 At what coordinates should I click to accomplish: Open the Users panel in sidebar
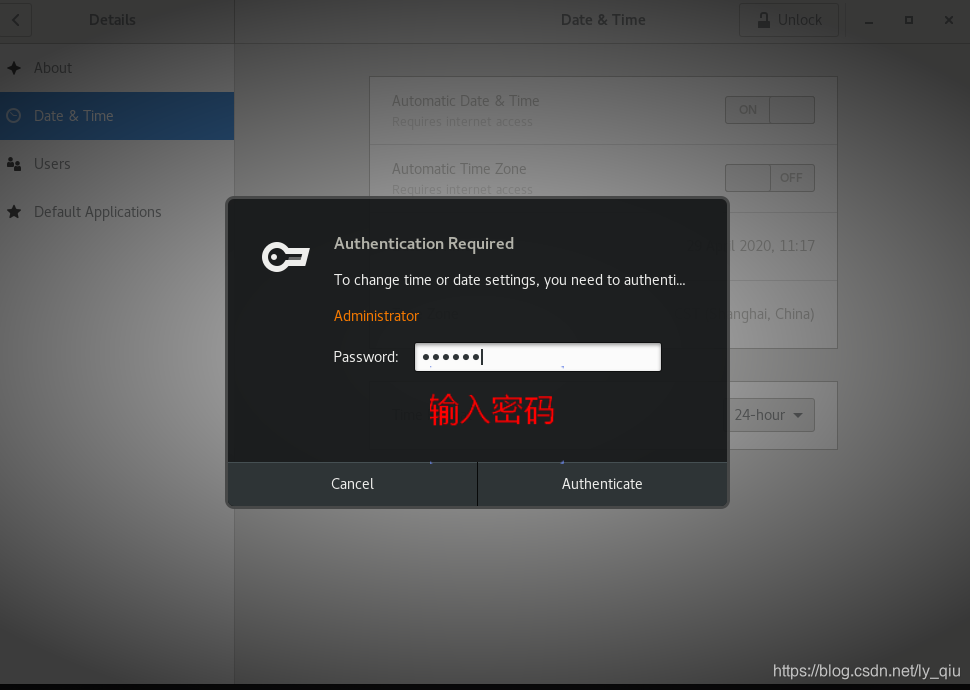pos(117,164)
